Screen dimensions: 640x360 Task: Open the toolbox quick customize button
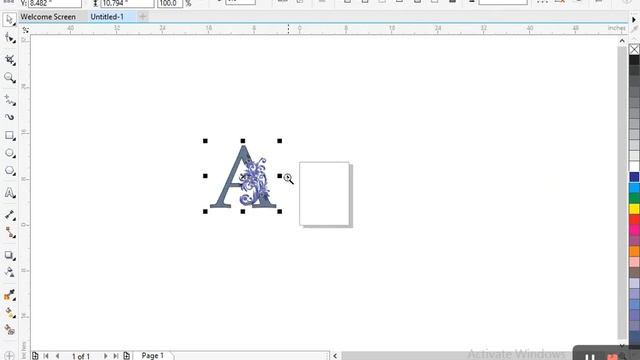(x=9, y=356)
